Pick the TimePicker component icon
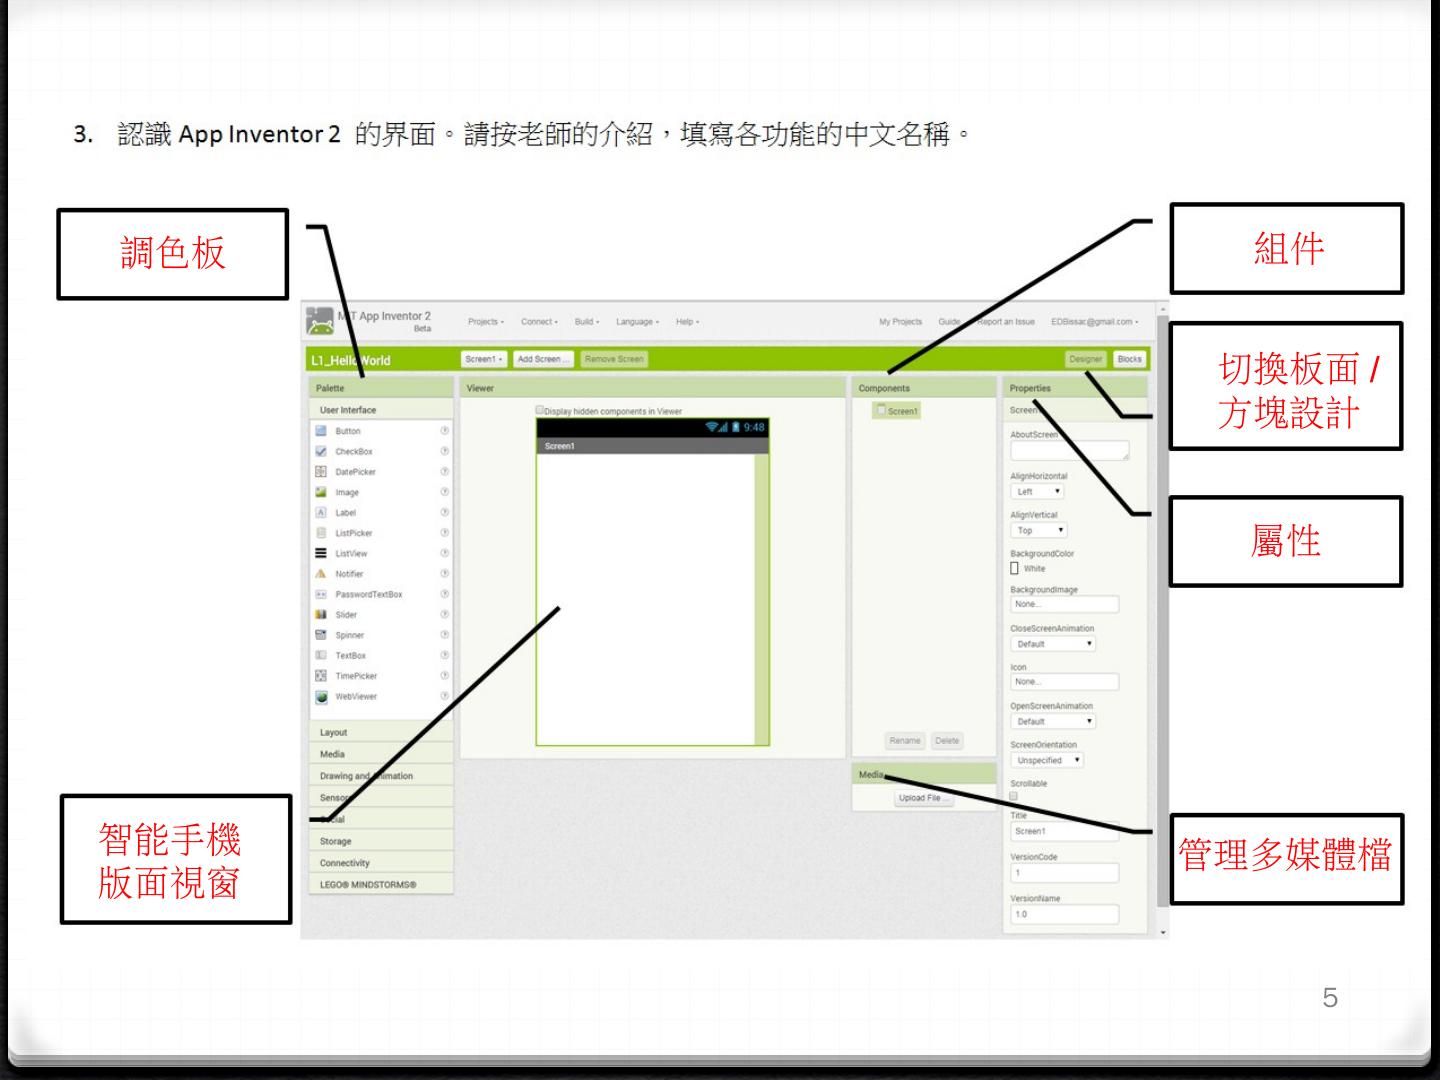 (321, 676)
